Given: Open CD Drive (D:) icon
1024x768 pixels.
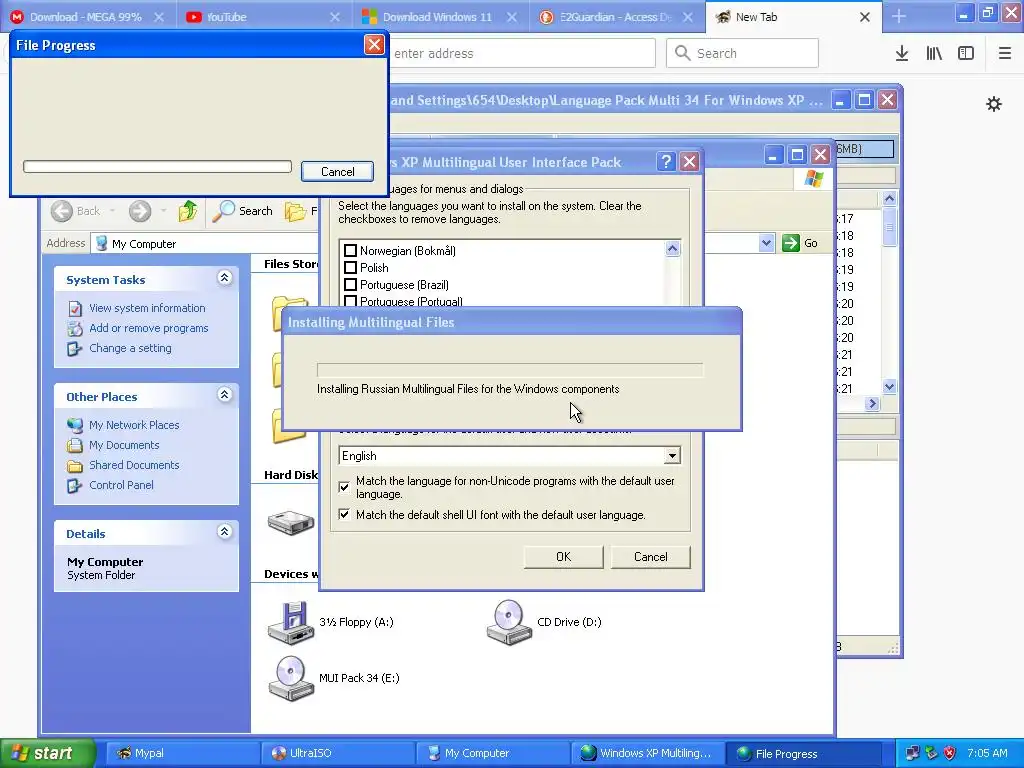Looking at the screenshot, I should (509, 622).
